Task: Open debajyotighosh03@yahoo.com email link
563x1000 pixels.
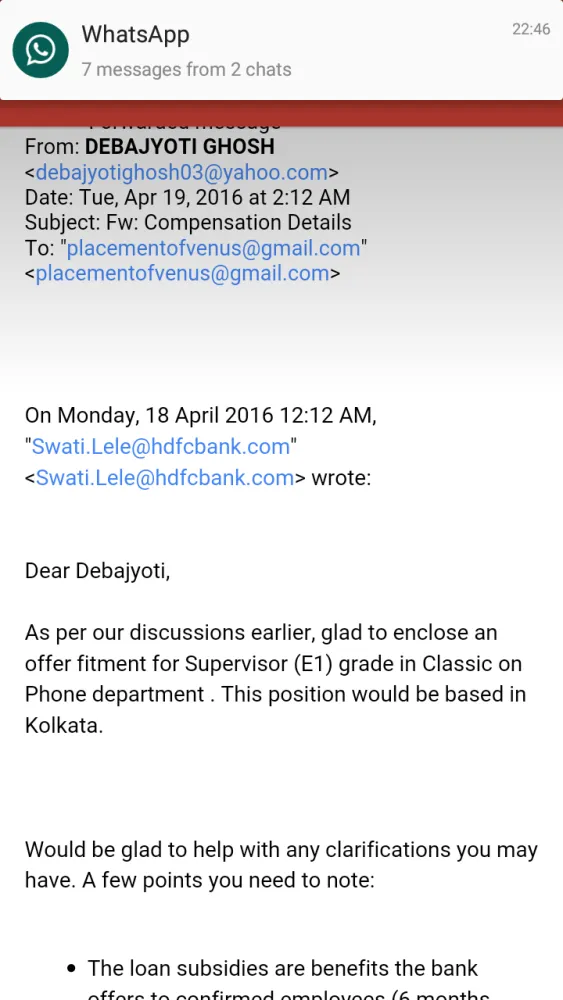Action: [182, 172]
